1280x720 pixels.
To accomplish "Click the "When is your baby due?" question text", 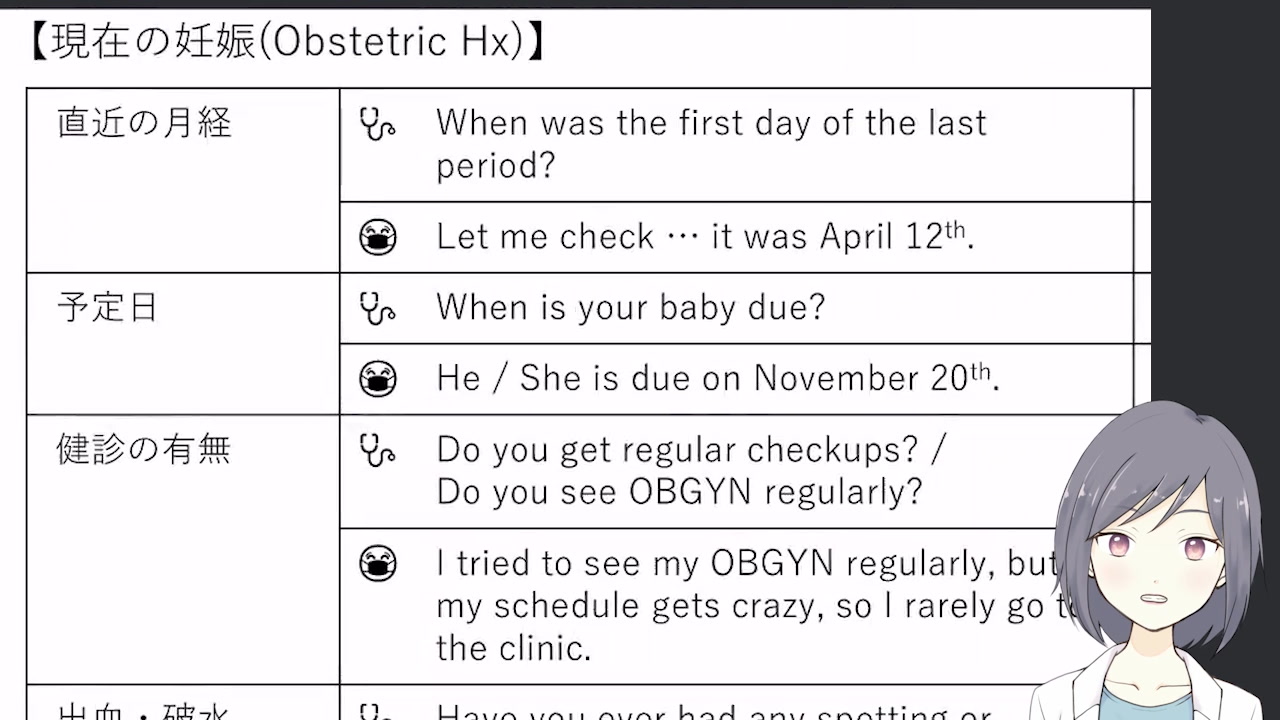I will [x=630, y=308].
